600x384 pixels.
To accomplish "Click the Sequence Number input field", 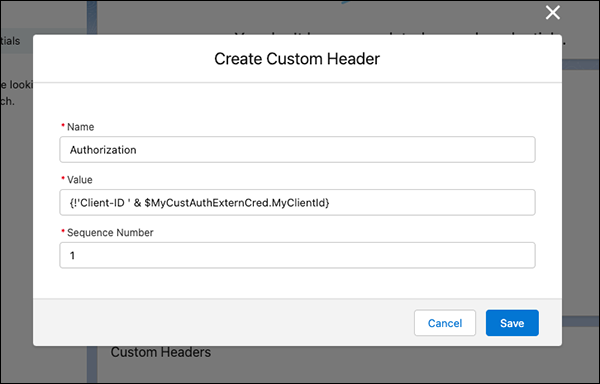I will click(x=297, y=255).
